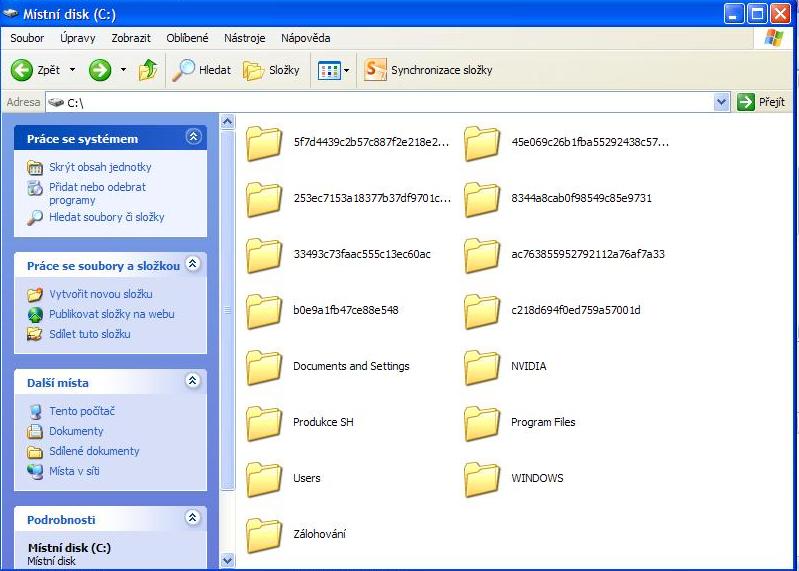Viewport: 799px width, 571px height.
Task: Open the view mode dropdown in toolbar
Action: click(347, 70)
